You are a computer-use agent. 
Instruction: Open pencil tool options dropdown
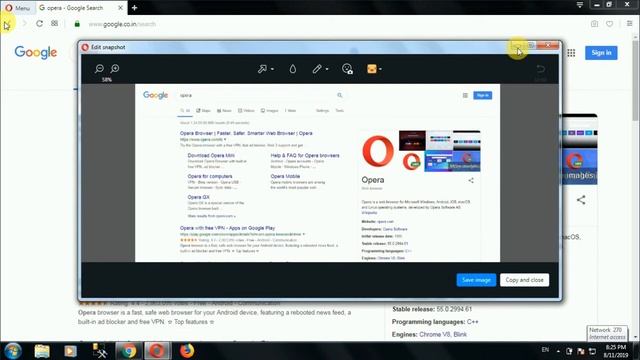[x=327, y=69]
